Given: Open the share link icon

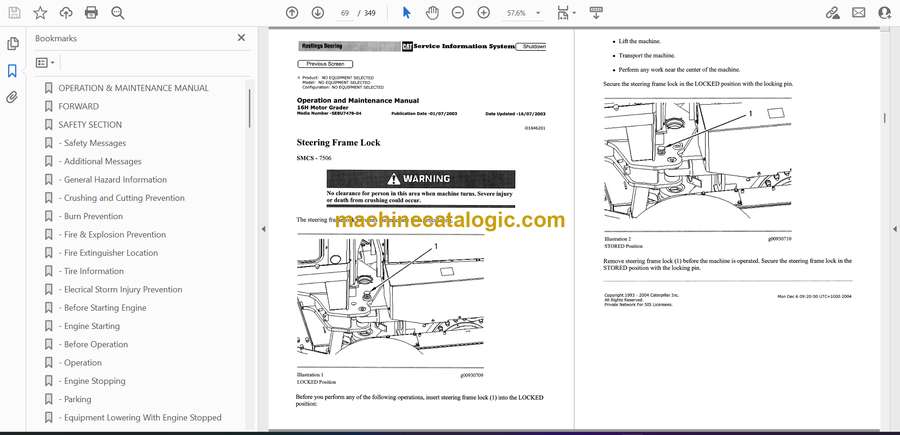Looking at the screenshot, I should [x=833, y=13].
